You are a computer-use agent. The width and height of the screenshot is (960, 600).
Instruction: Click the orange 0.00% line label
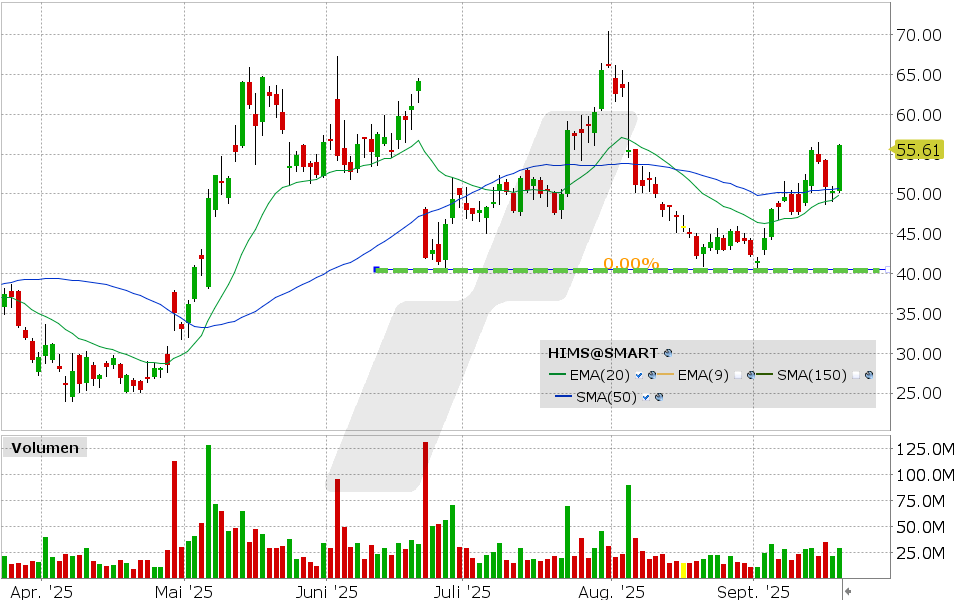click(630, 264)
